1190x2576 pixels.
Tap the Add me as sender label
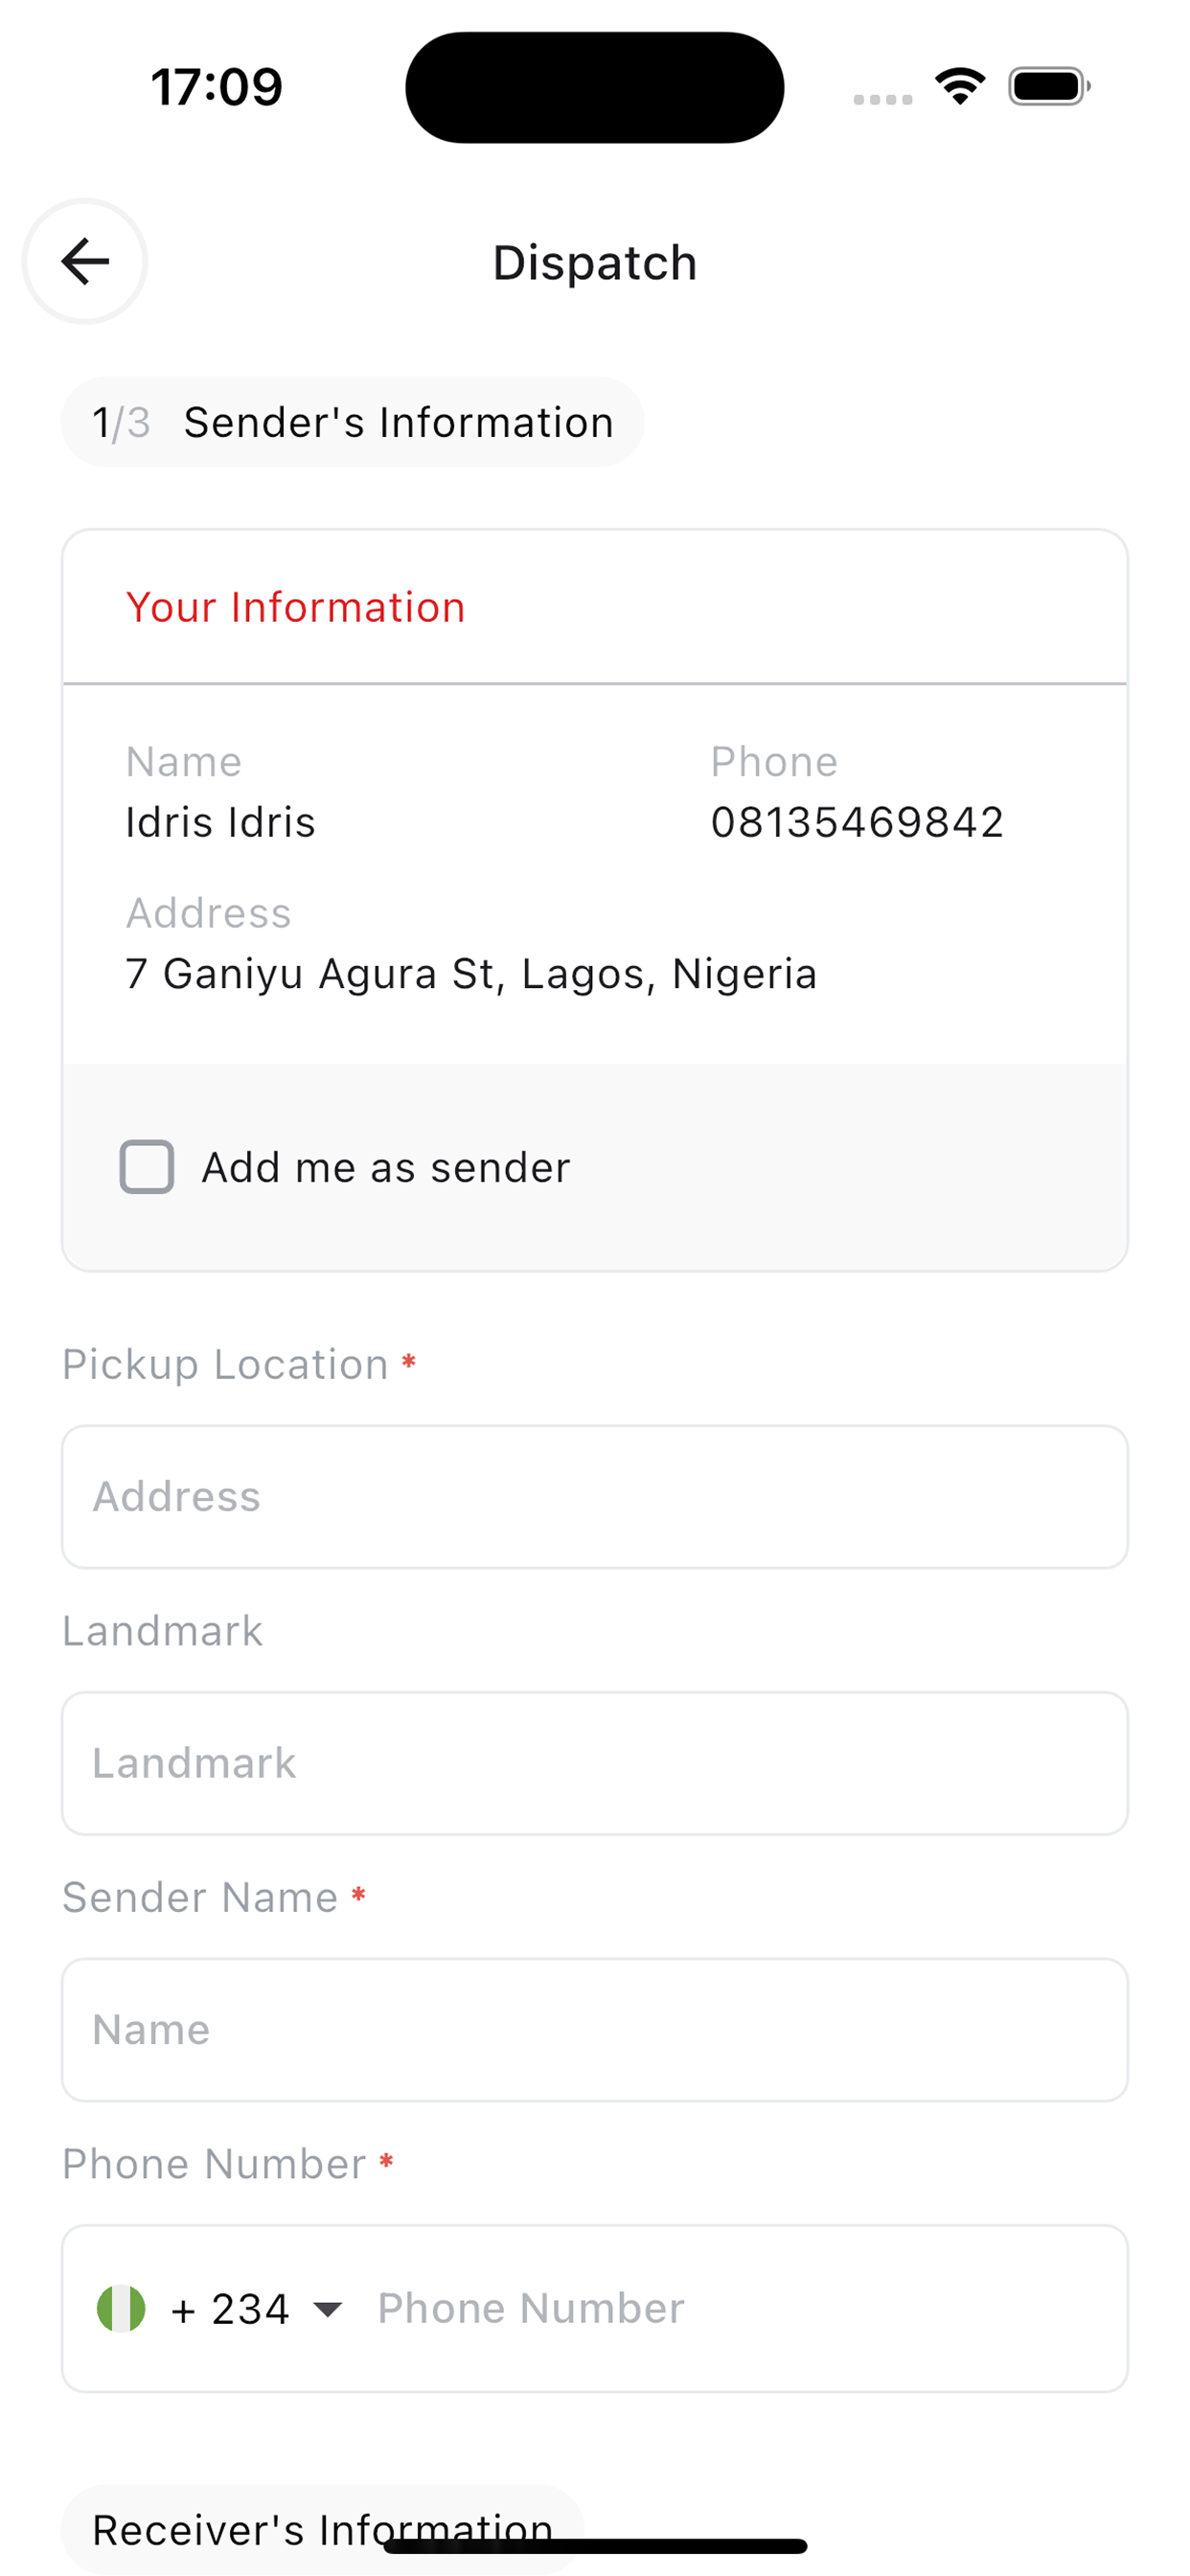coord(386,1168)
